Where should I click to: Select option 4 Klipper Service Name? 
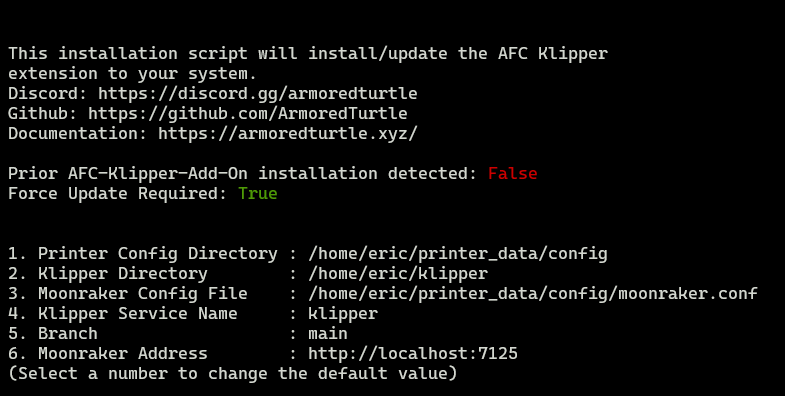coord(193,313)
